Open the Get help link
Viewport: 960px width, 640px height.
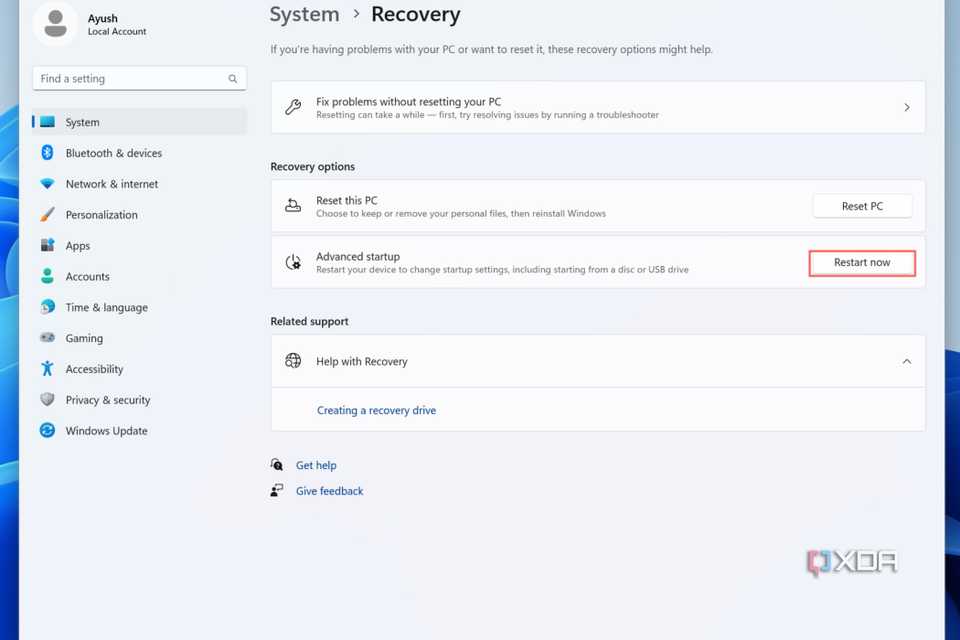click(316, 465)
